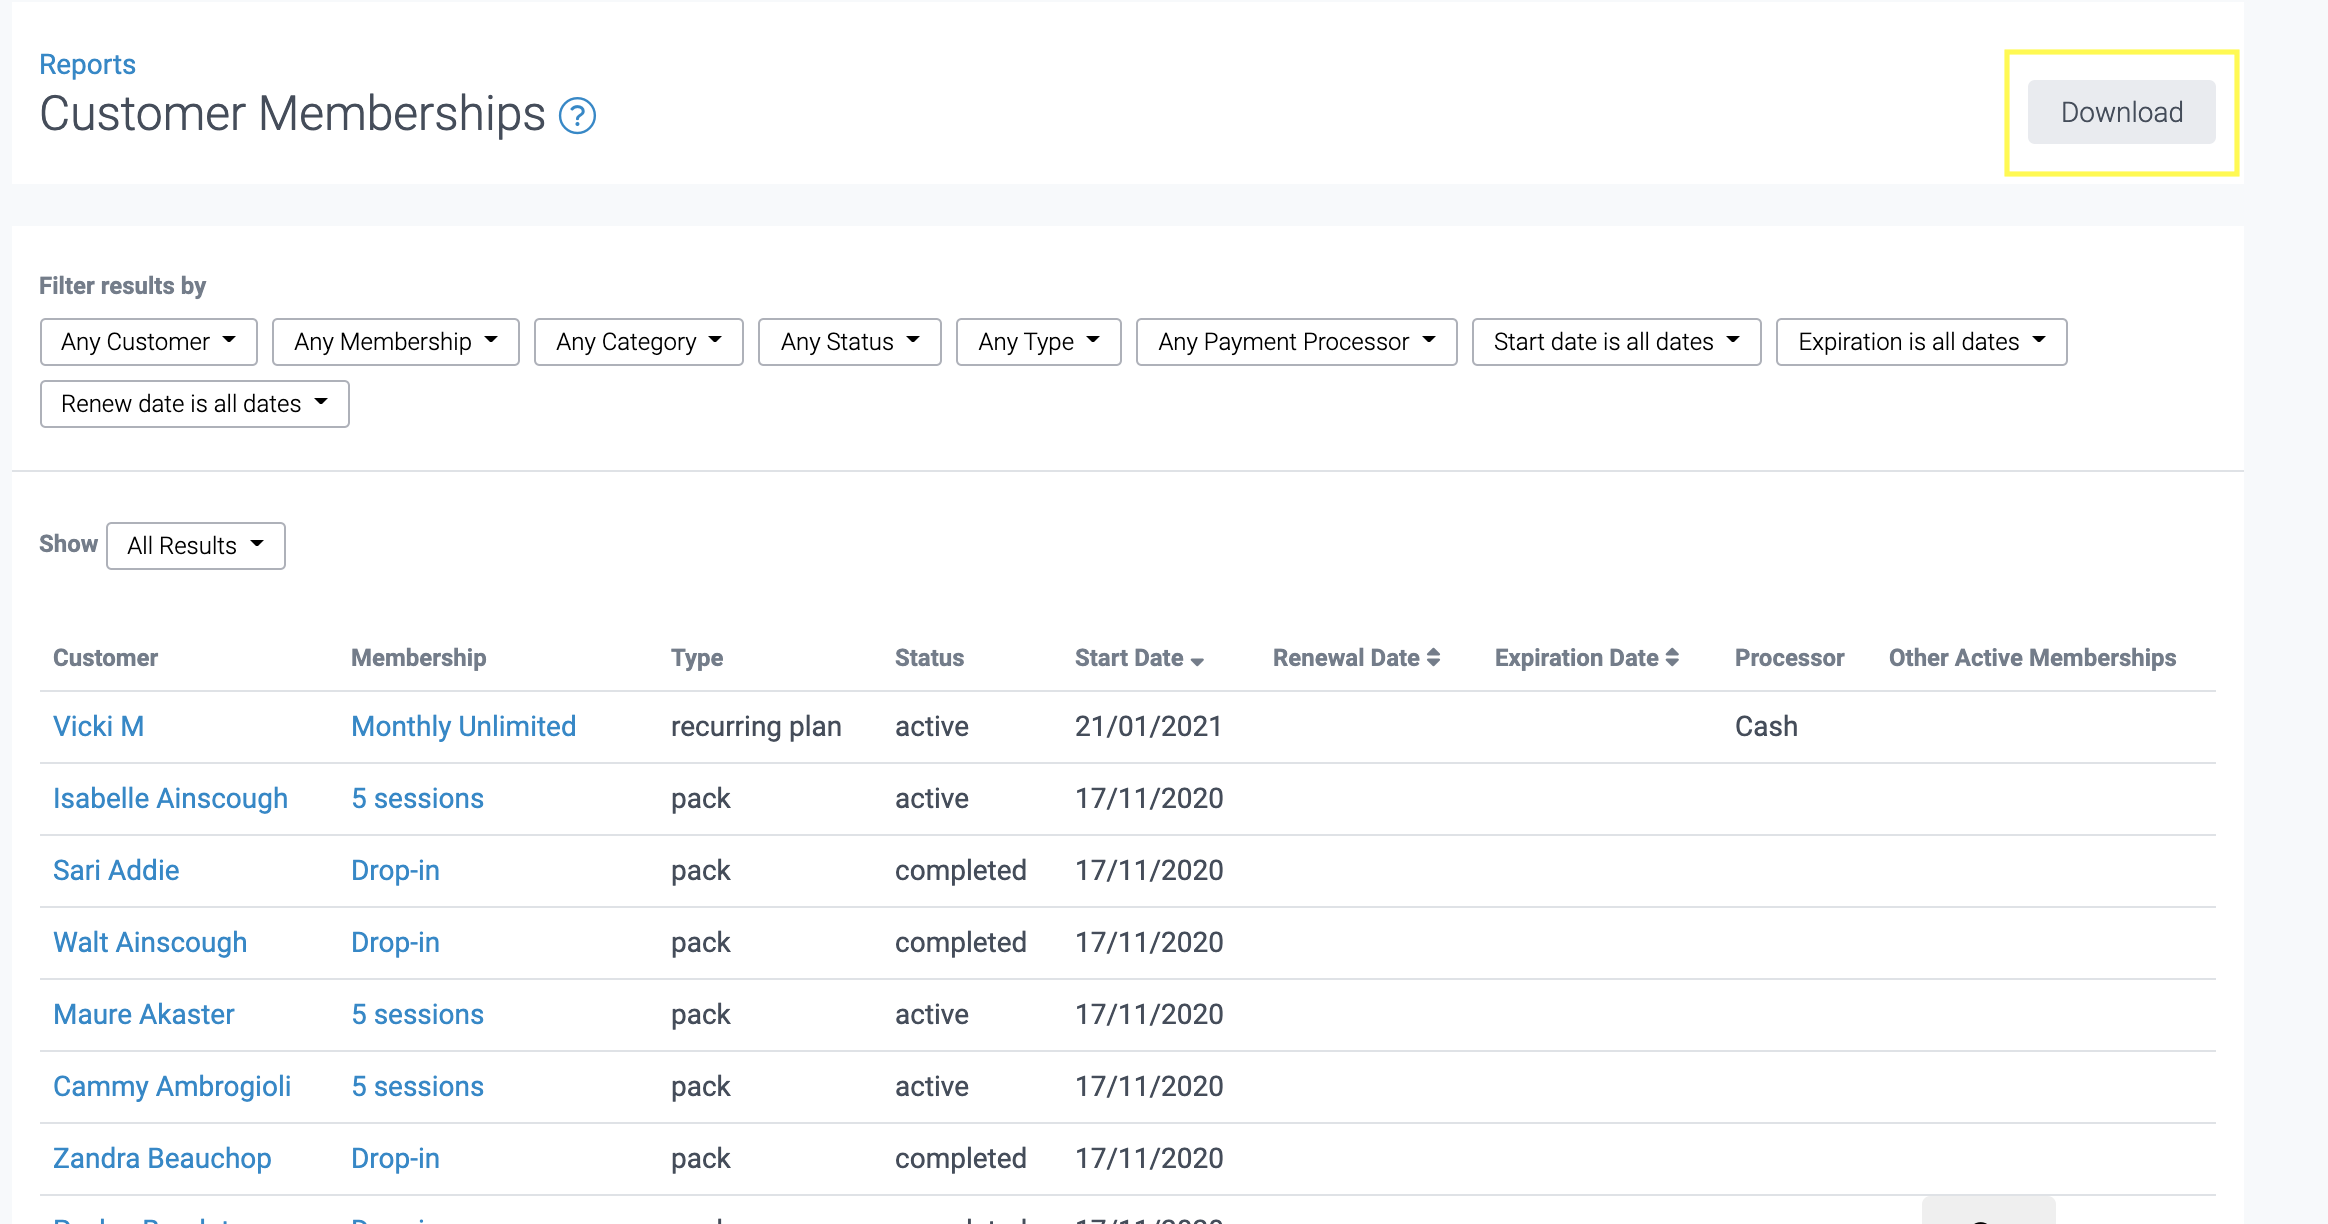Open the All Results show dropdown

(195, 546)
